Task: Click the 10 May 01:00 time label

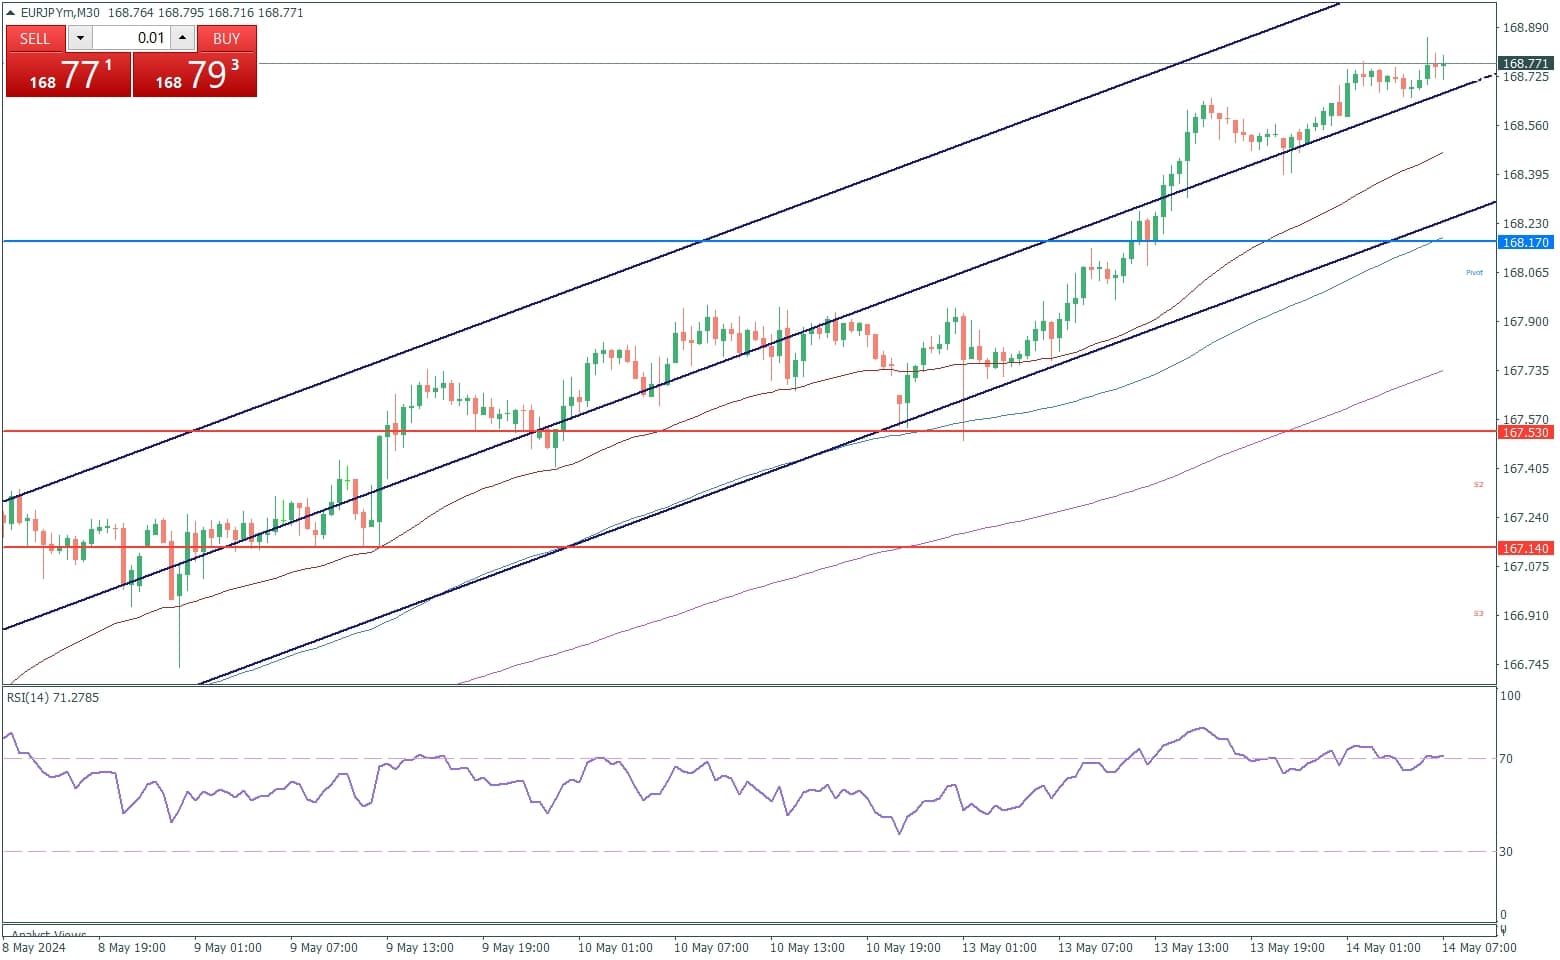Action: click(615, 948)
